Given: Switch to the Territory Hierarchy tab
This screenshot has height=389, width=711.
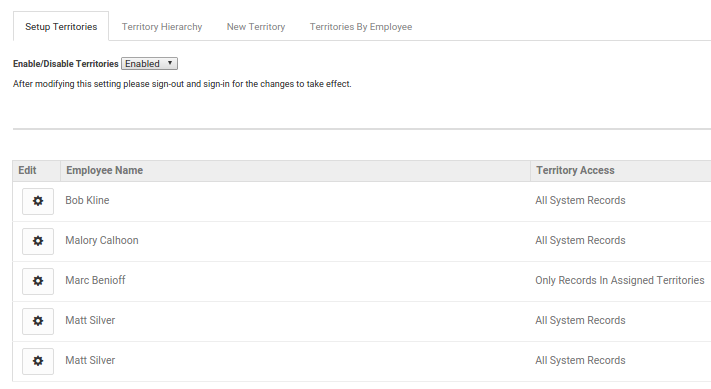Looking at the screenshot, I should pyautogui.click(x=162, y=27).
